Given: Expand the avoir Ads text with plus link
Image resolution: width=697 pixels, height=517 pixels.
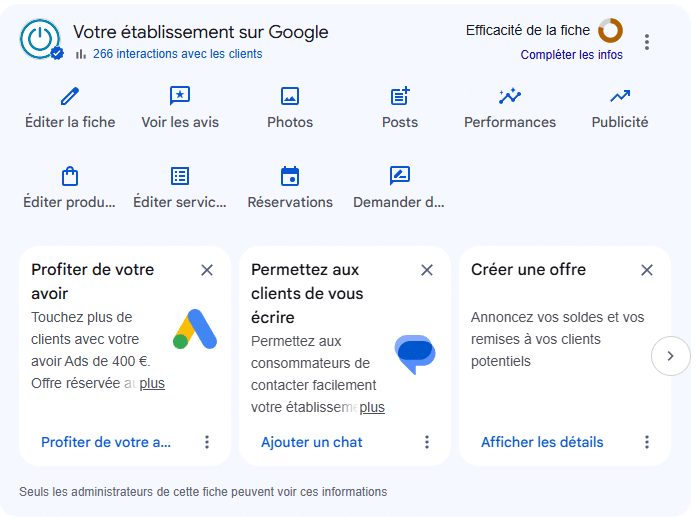Looking at the screenshot, I should pyautogui.click(x=152, y=383).
